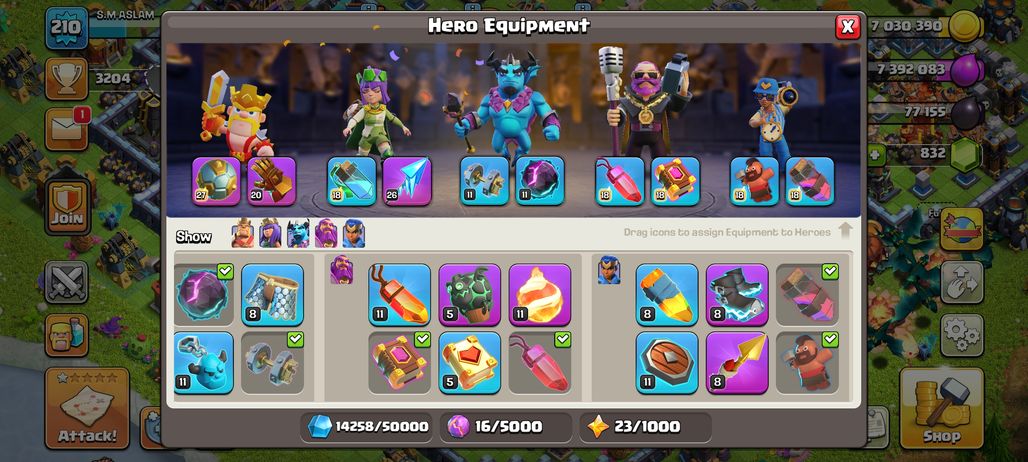Close the Hero Equipment window
The image size is (1028, 462).
pos(847,27)
